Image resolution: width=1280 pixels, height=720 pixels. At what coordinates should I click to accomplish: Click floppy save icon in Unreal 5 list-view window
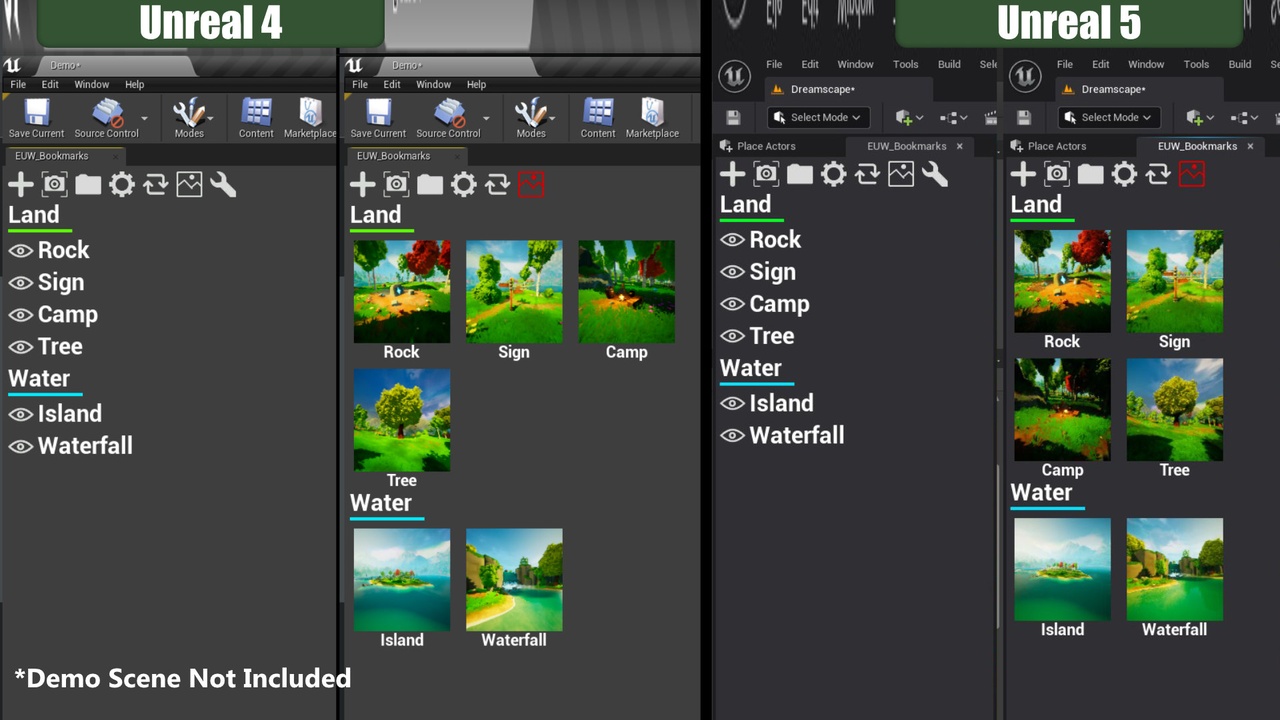pos(733,117)
